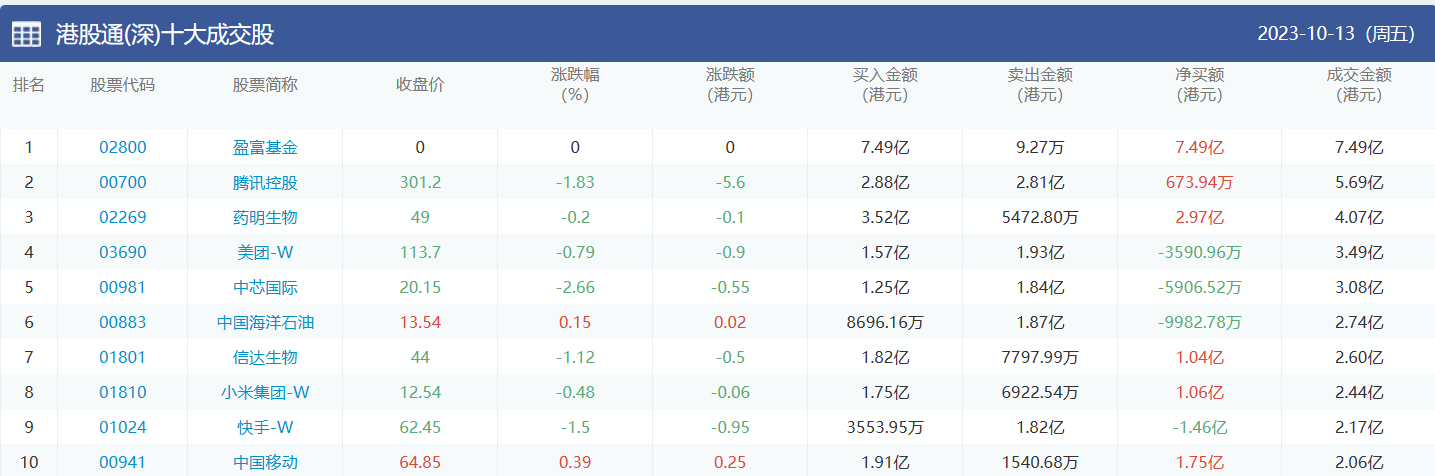Click the 净买额 column header
The width and height of the screenshot is (1435, 476).
click(x=1200, y=85)
